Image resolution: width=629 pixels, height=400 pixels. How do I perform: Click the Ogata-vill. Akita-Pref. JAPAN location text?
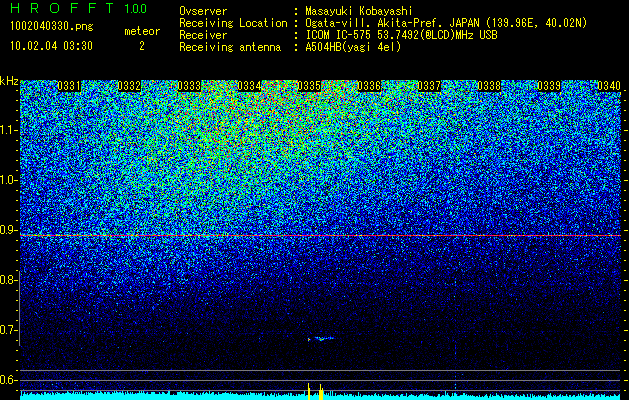coord(446,23)
